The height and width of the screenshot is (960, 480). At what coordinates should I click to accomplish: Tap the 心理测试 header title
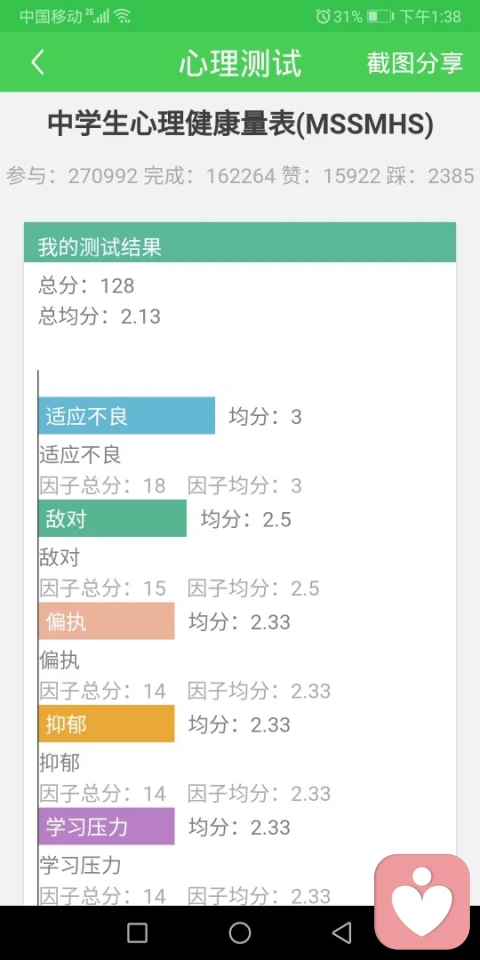point(240,63)
